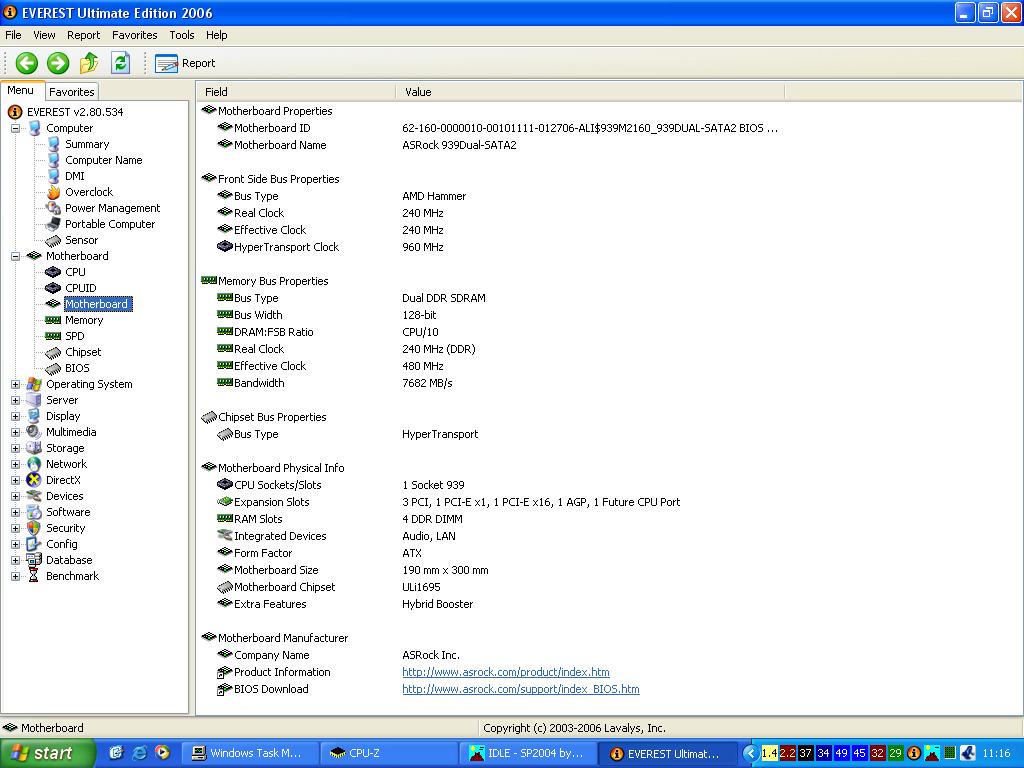Screen dimensions: 1024x768
Task: Collapse the Computer tree branch
Action: coord(15,129)
